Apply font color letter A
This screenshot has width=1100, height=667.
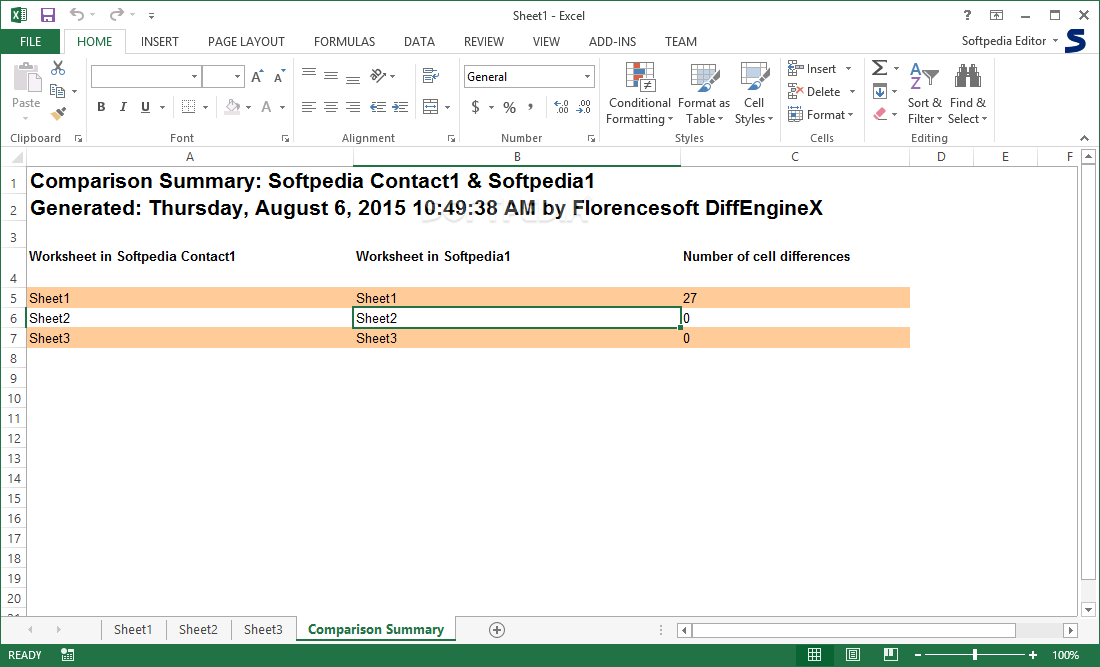tap(267, 107)
